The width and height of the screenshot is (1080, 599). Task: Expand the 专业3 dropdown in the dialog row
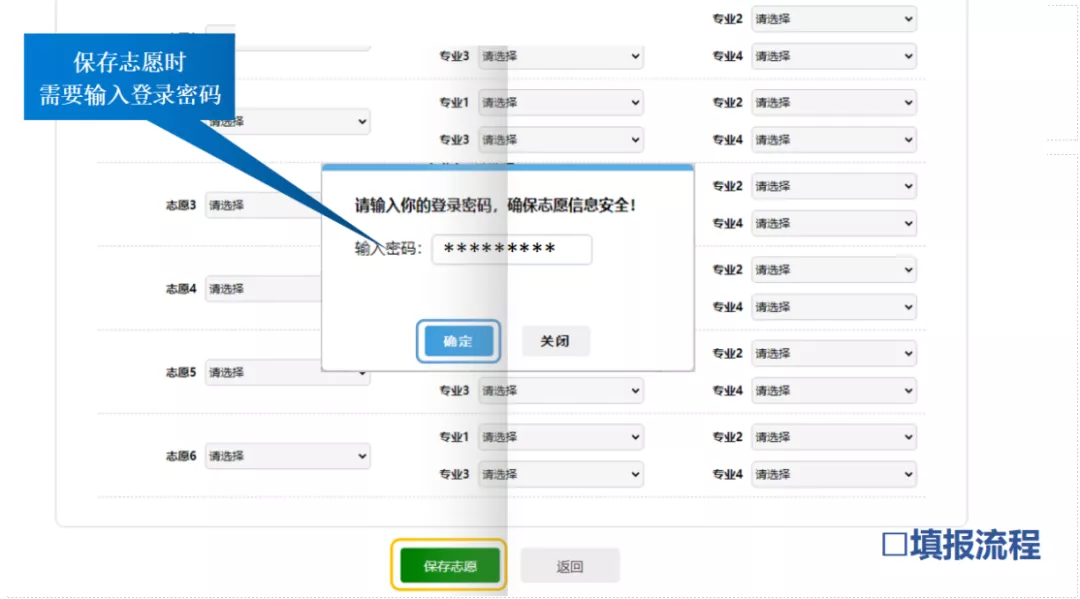tap(560, 139)
